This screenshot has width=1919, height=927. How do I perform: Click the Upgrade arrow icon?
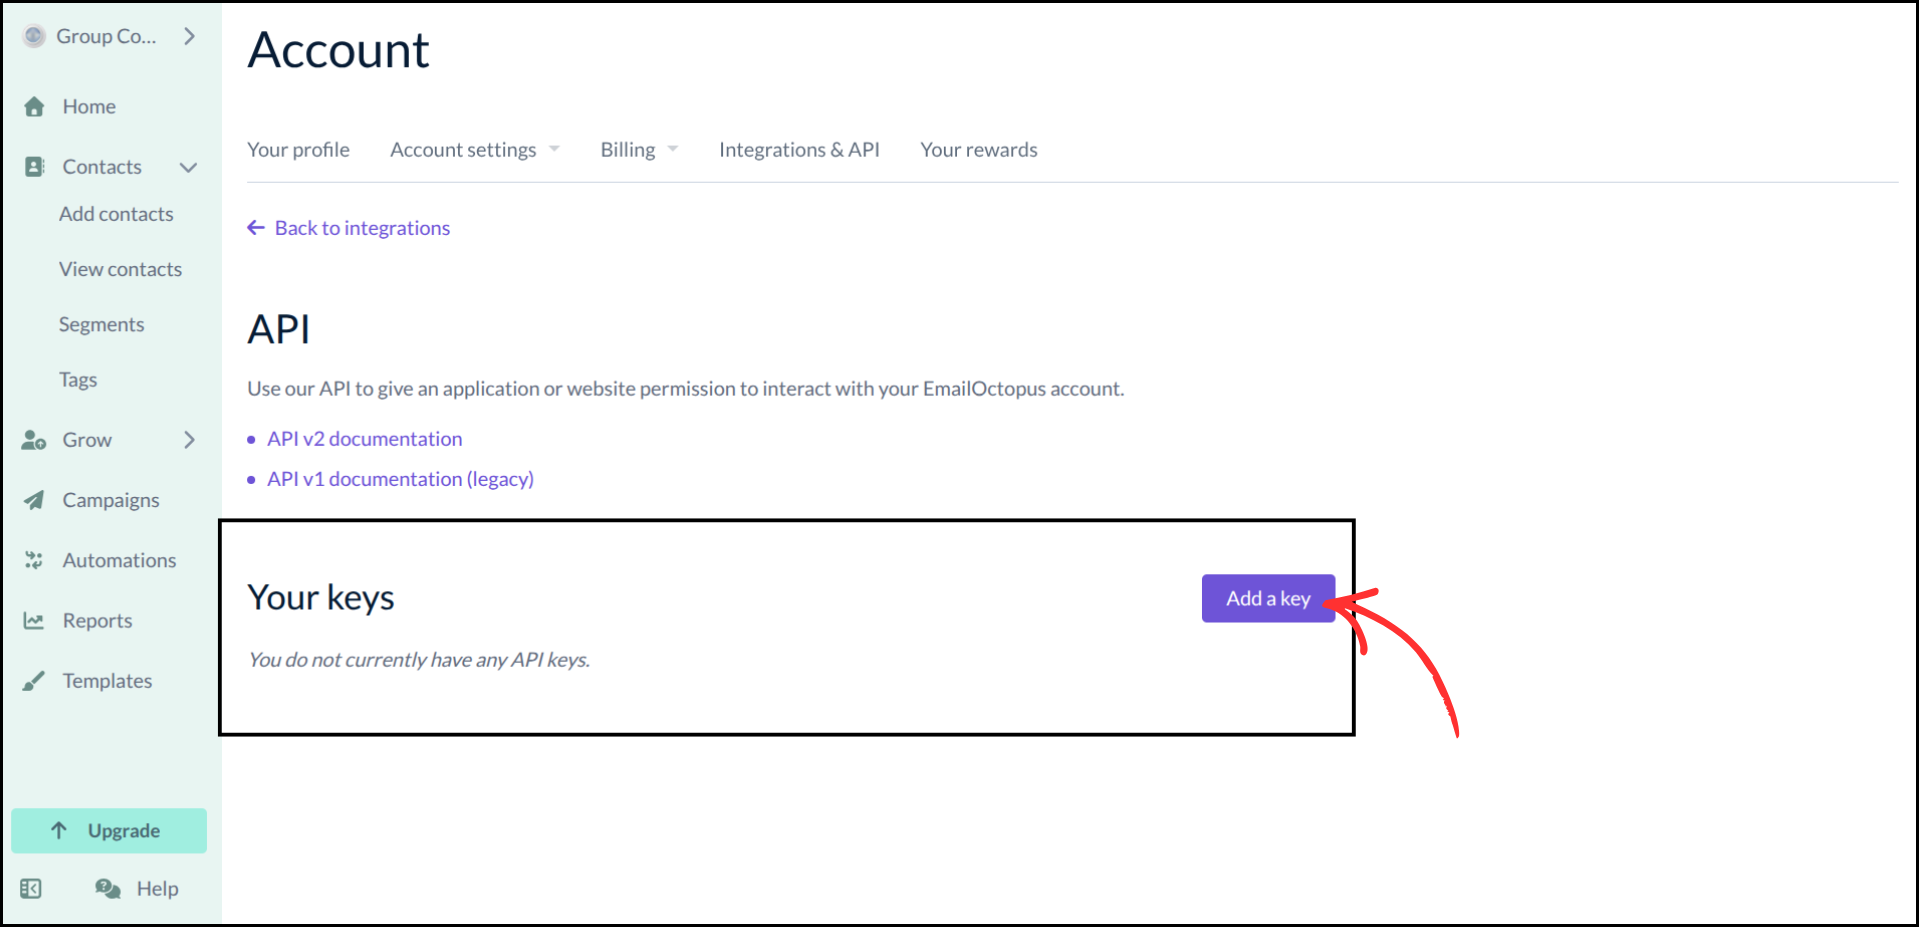click(x=57, y=830)
